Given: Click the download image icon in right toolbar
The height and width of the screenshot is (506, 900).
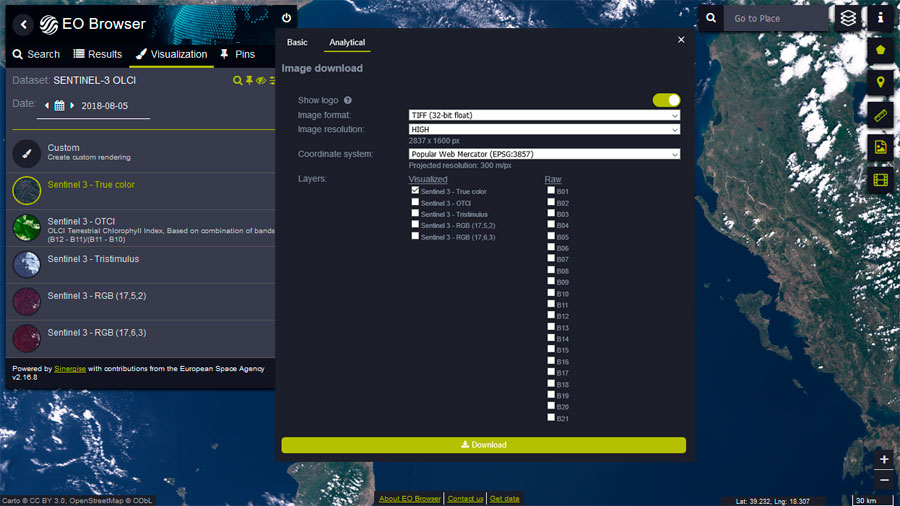Looking at the screenshot, I should [880, 147].
